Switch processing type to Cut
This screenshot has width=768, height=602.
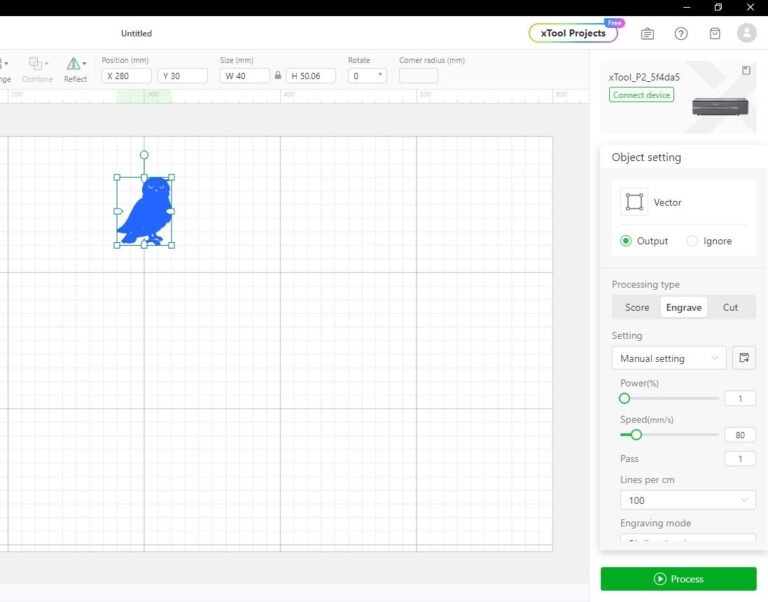pyautogui.click(x=730, y=307)
